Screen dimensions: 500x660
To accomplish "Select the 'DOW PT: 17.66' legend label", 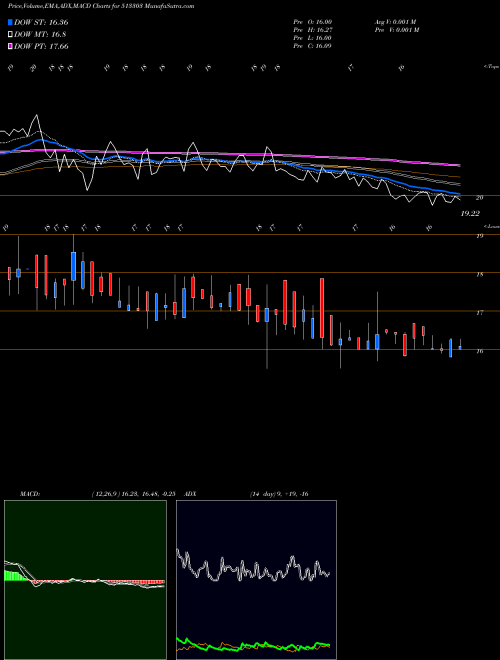I will 41,46.
